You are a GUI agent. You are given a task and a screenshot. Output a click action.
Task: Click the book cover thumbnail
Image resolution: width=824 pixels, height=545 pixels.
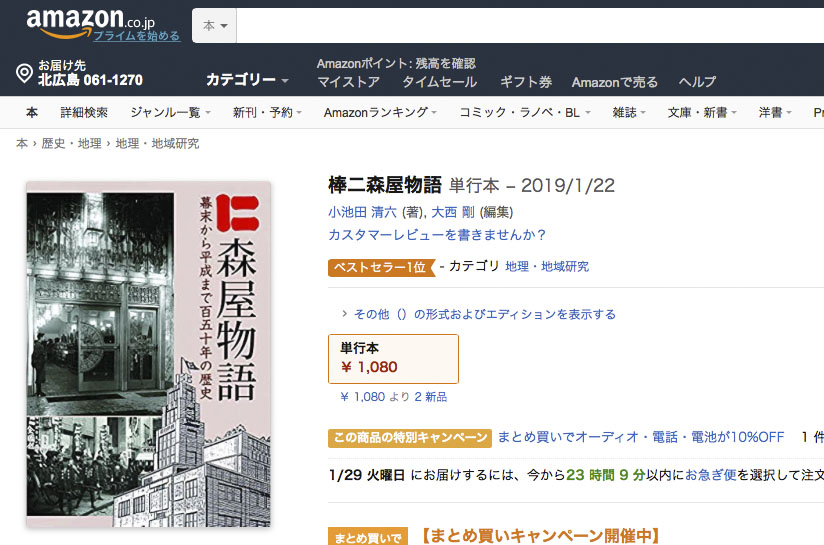coord(148,354)
